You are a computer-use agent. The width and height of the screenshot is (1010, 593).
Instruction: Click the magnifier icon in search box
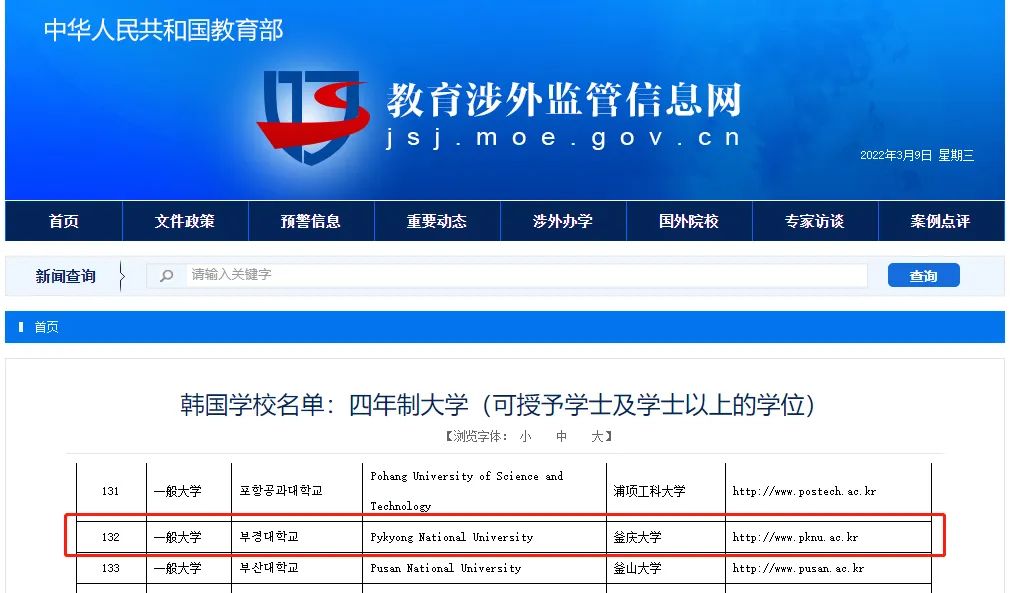pyautogui.click(x=167, y=275)
